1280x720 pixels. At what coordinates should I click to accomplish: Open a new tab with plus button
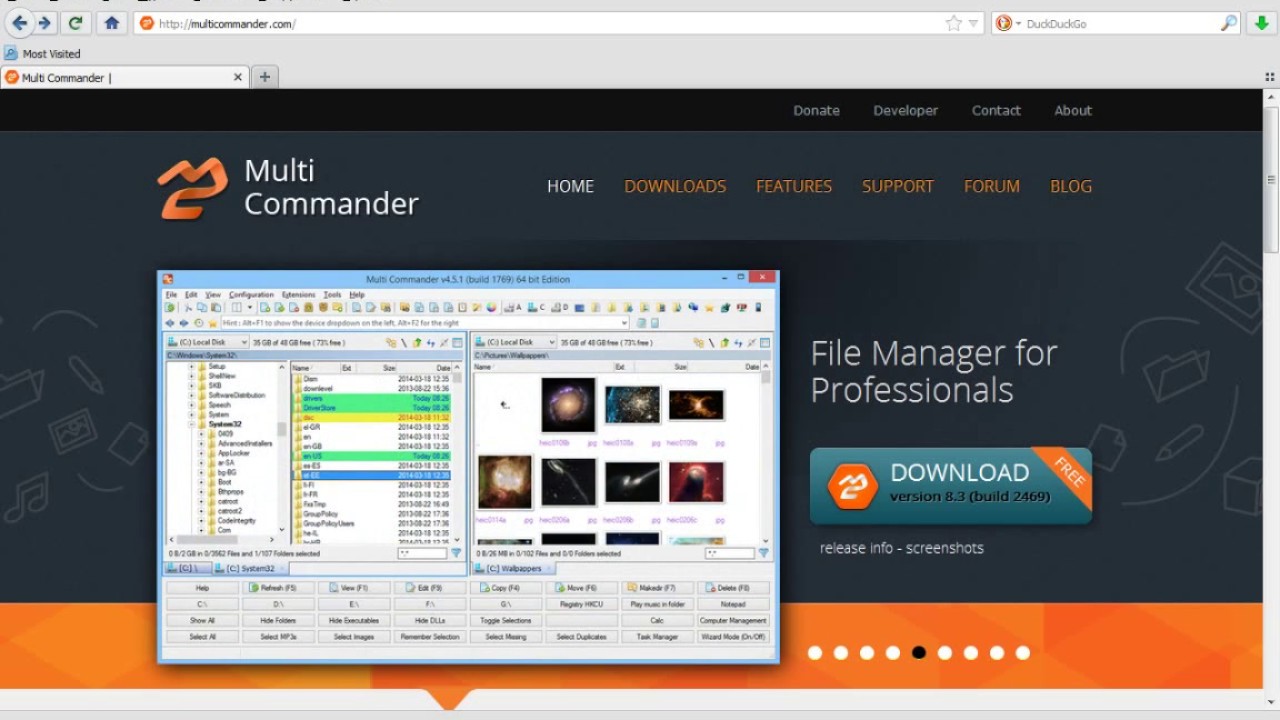[x=264, y=77]
